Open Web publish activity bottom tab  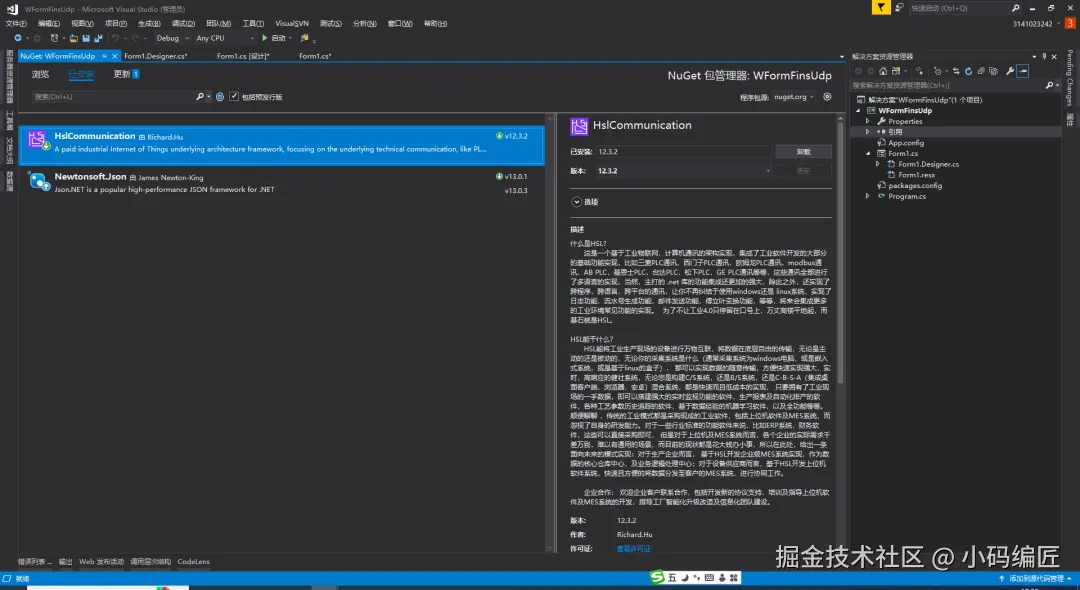(x=101, y=562)
